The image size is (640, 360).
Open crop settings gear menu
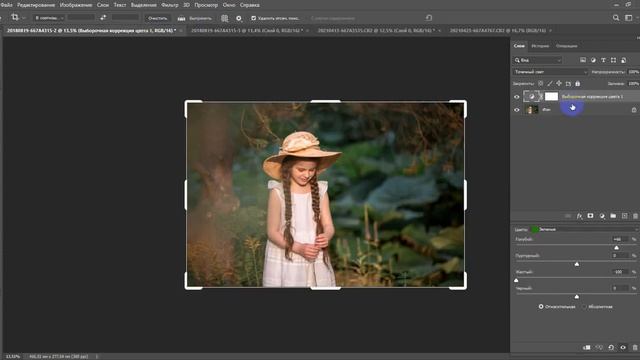(239, 18)
